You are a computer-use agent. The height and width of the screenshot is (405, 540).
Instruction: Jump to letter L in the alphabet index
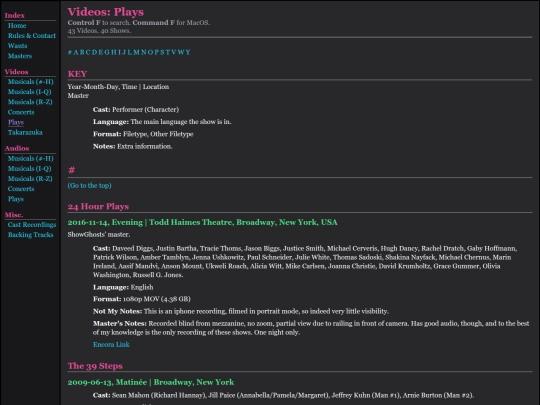(x=130, y=52)
